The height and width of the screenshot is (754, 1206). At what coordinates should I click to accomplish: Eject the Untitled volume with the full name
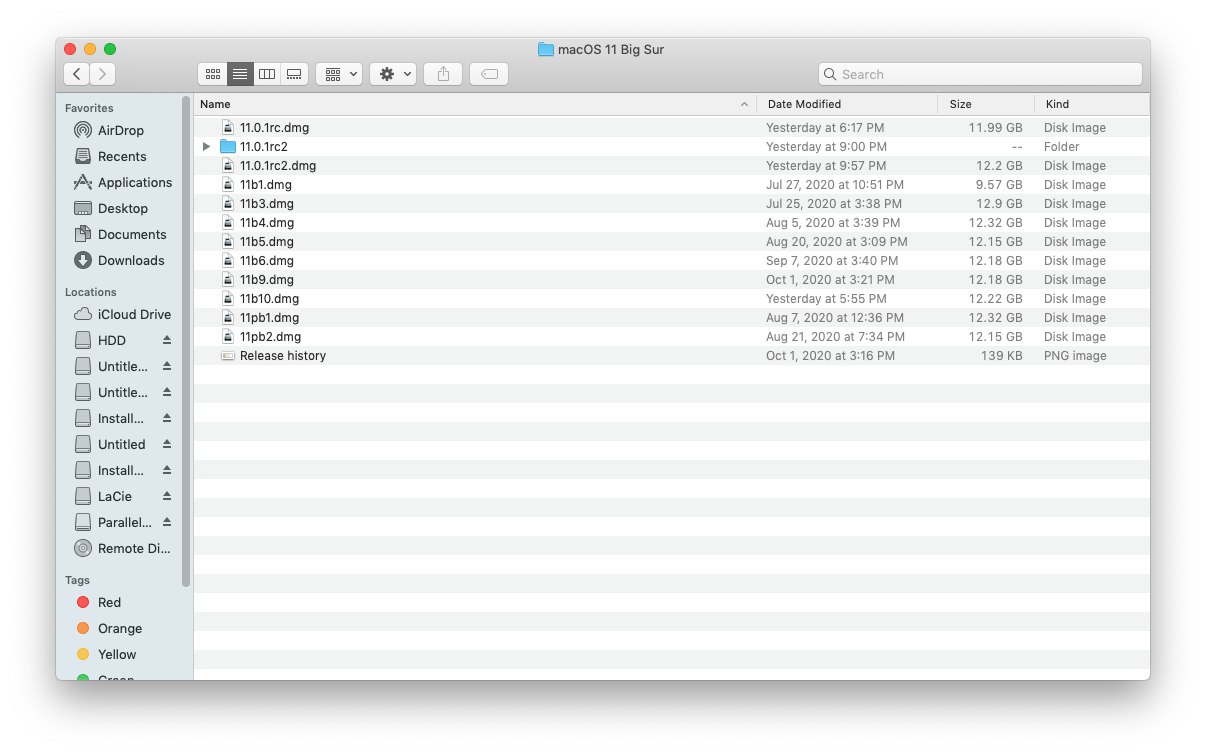click(167, 444)
